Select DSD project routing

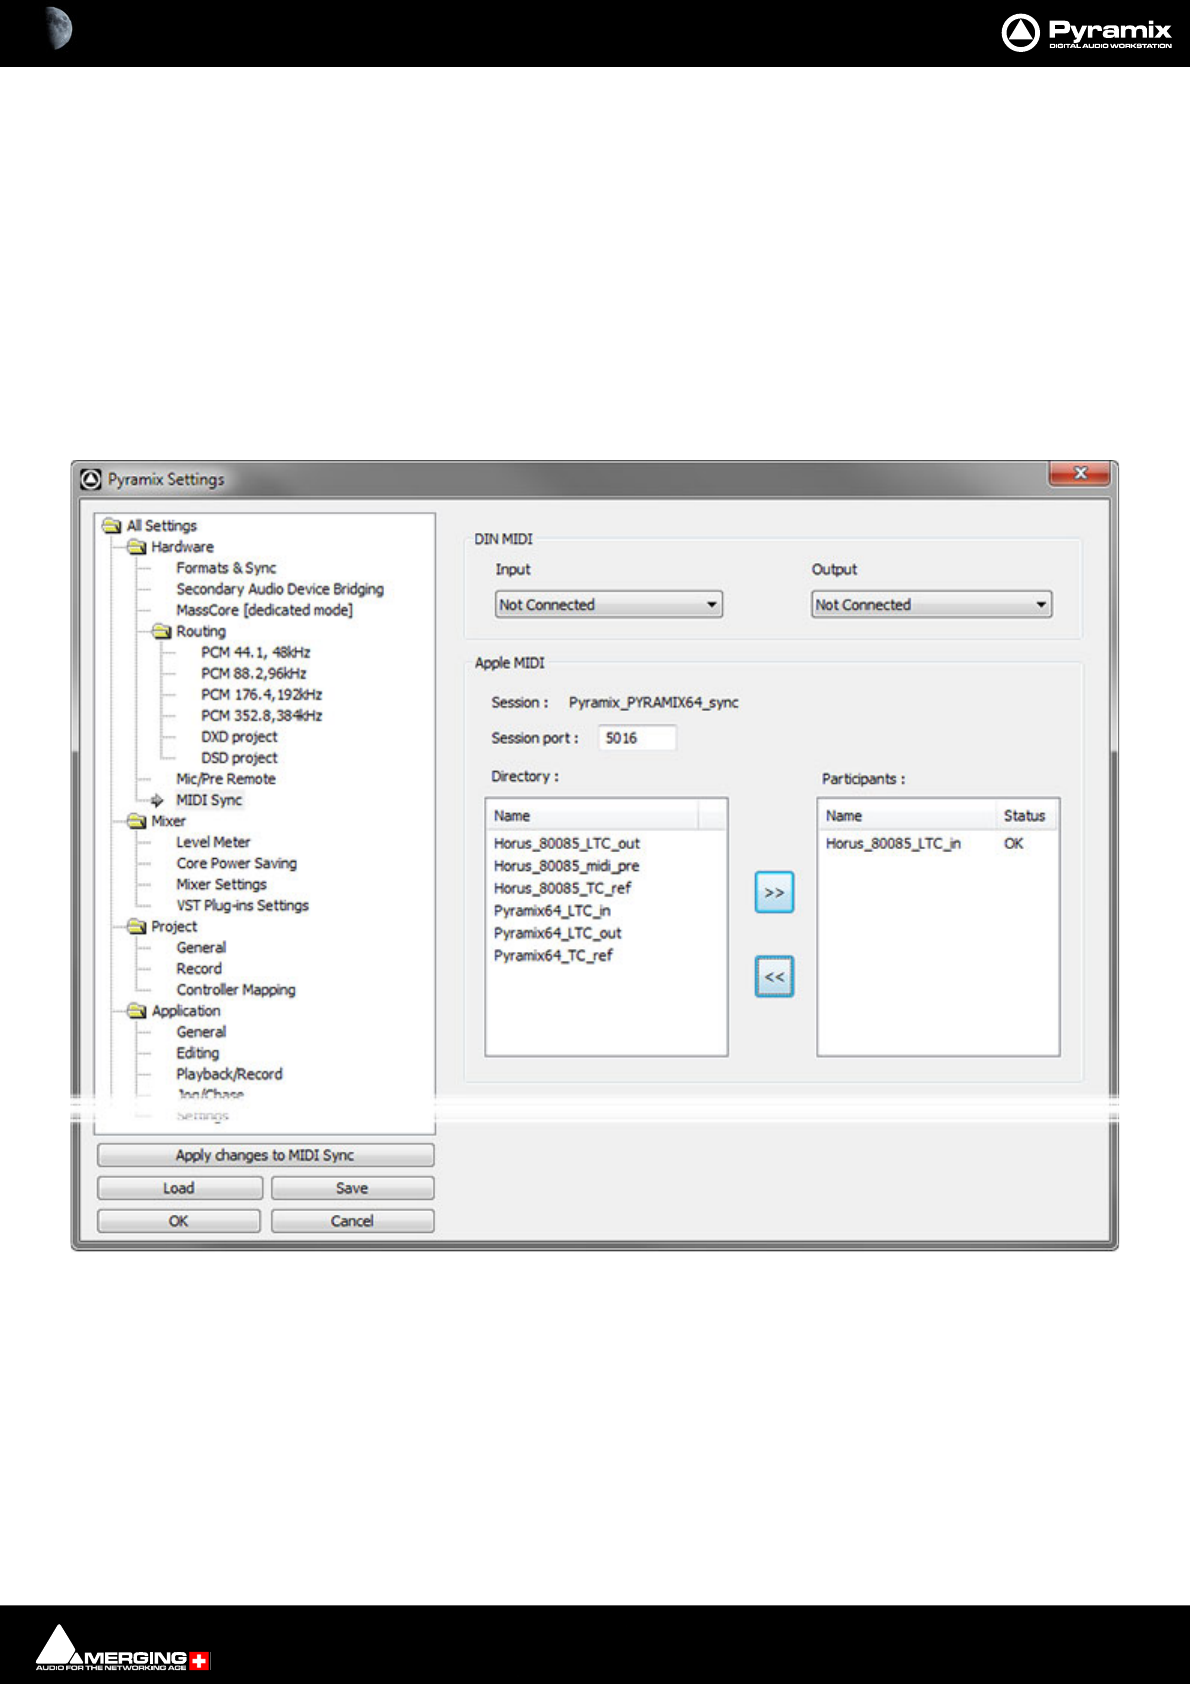(x=239, y=758)
